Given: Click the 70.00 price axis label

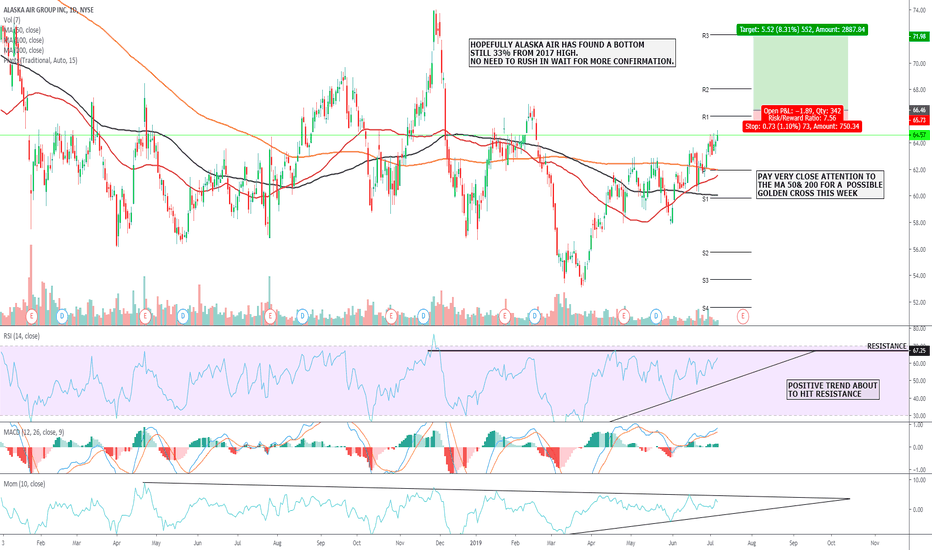Looking at the screenshot, I should (x=919, y=63).
